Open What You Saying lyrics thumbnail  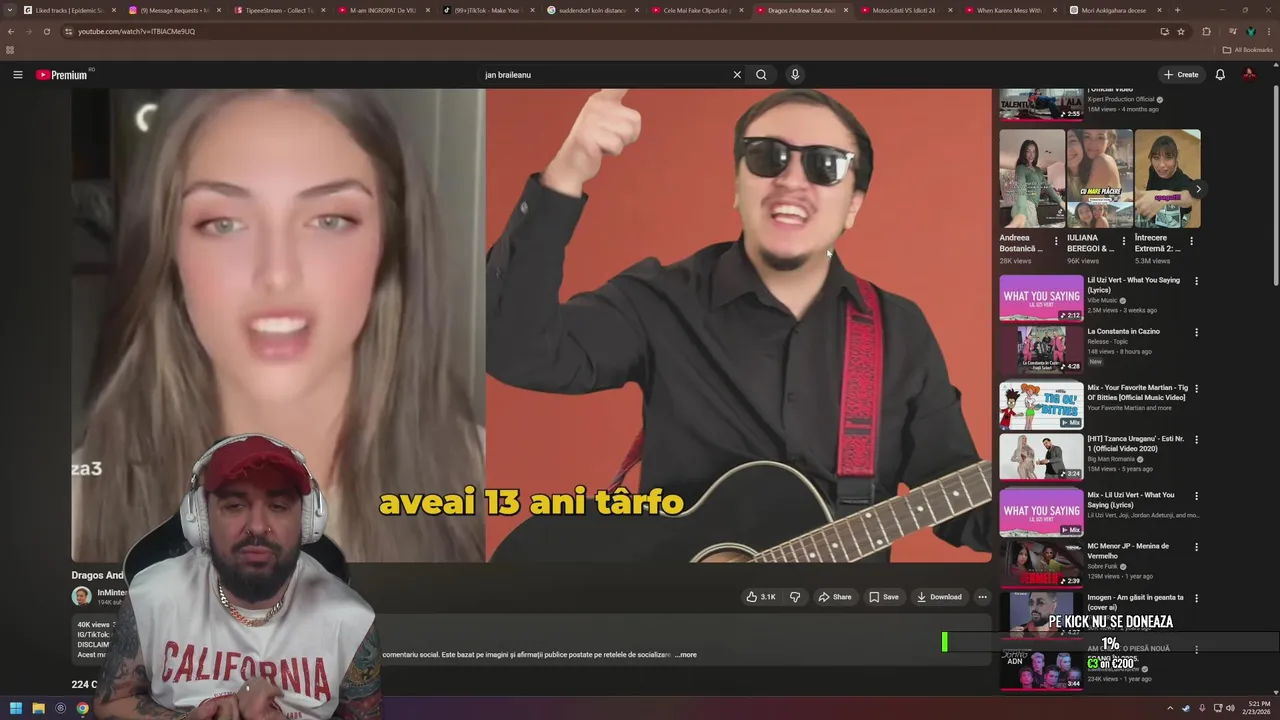pos(1041,298)
